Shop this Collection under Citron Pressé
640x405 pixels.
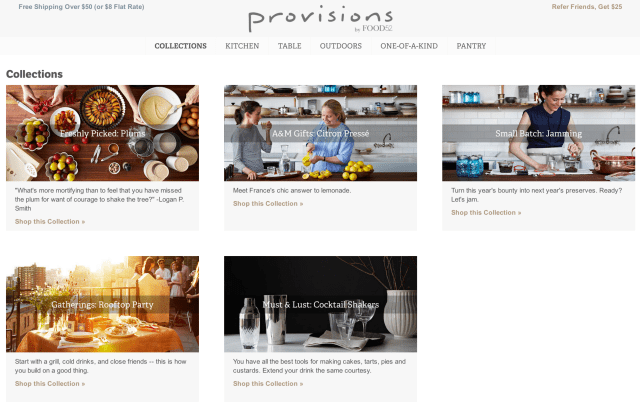coord(268,204)
